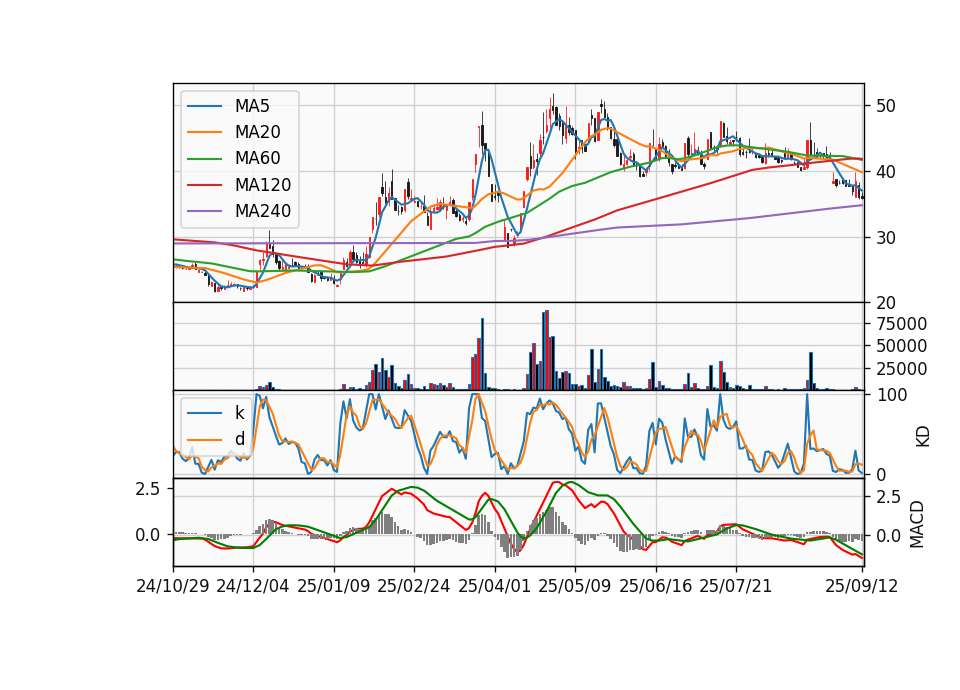Click the d legend entry in KD panel
Screen dimensions: 960x690
[x=239, y=439]
